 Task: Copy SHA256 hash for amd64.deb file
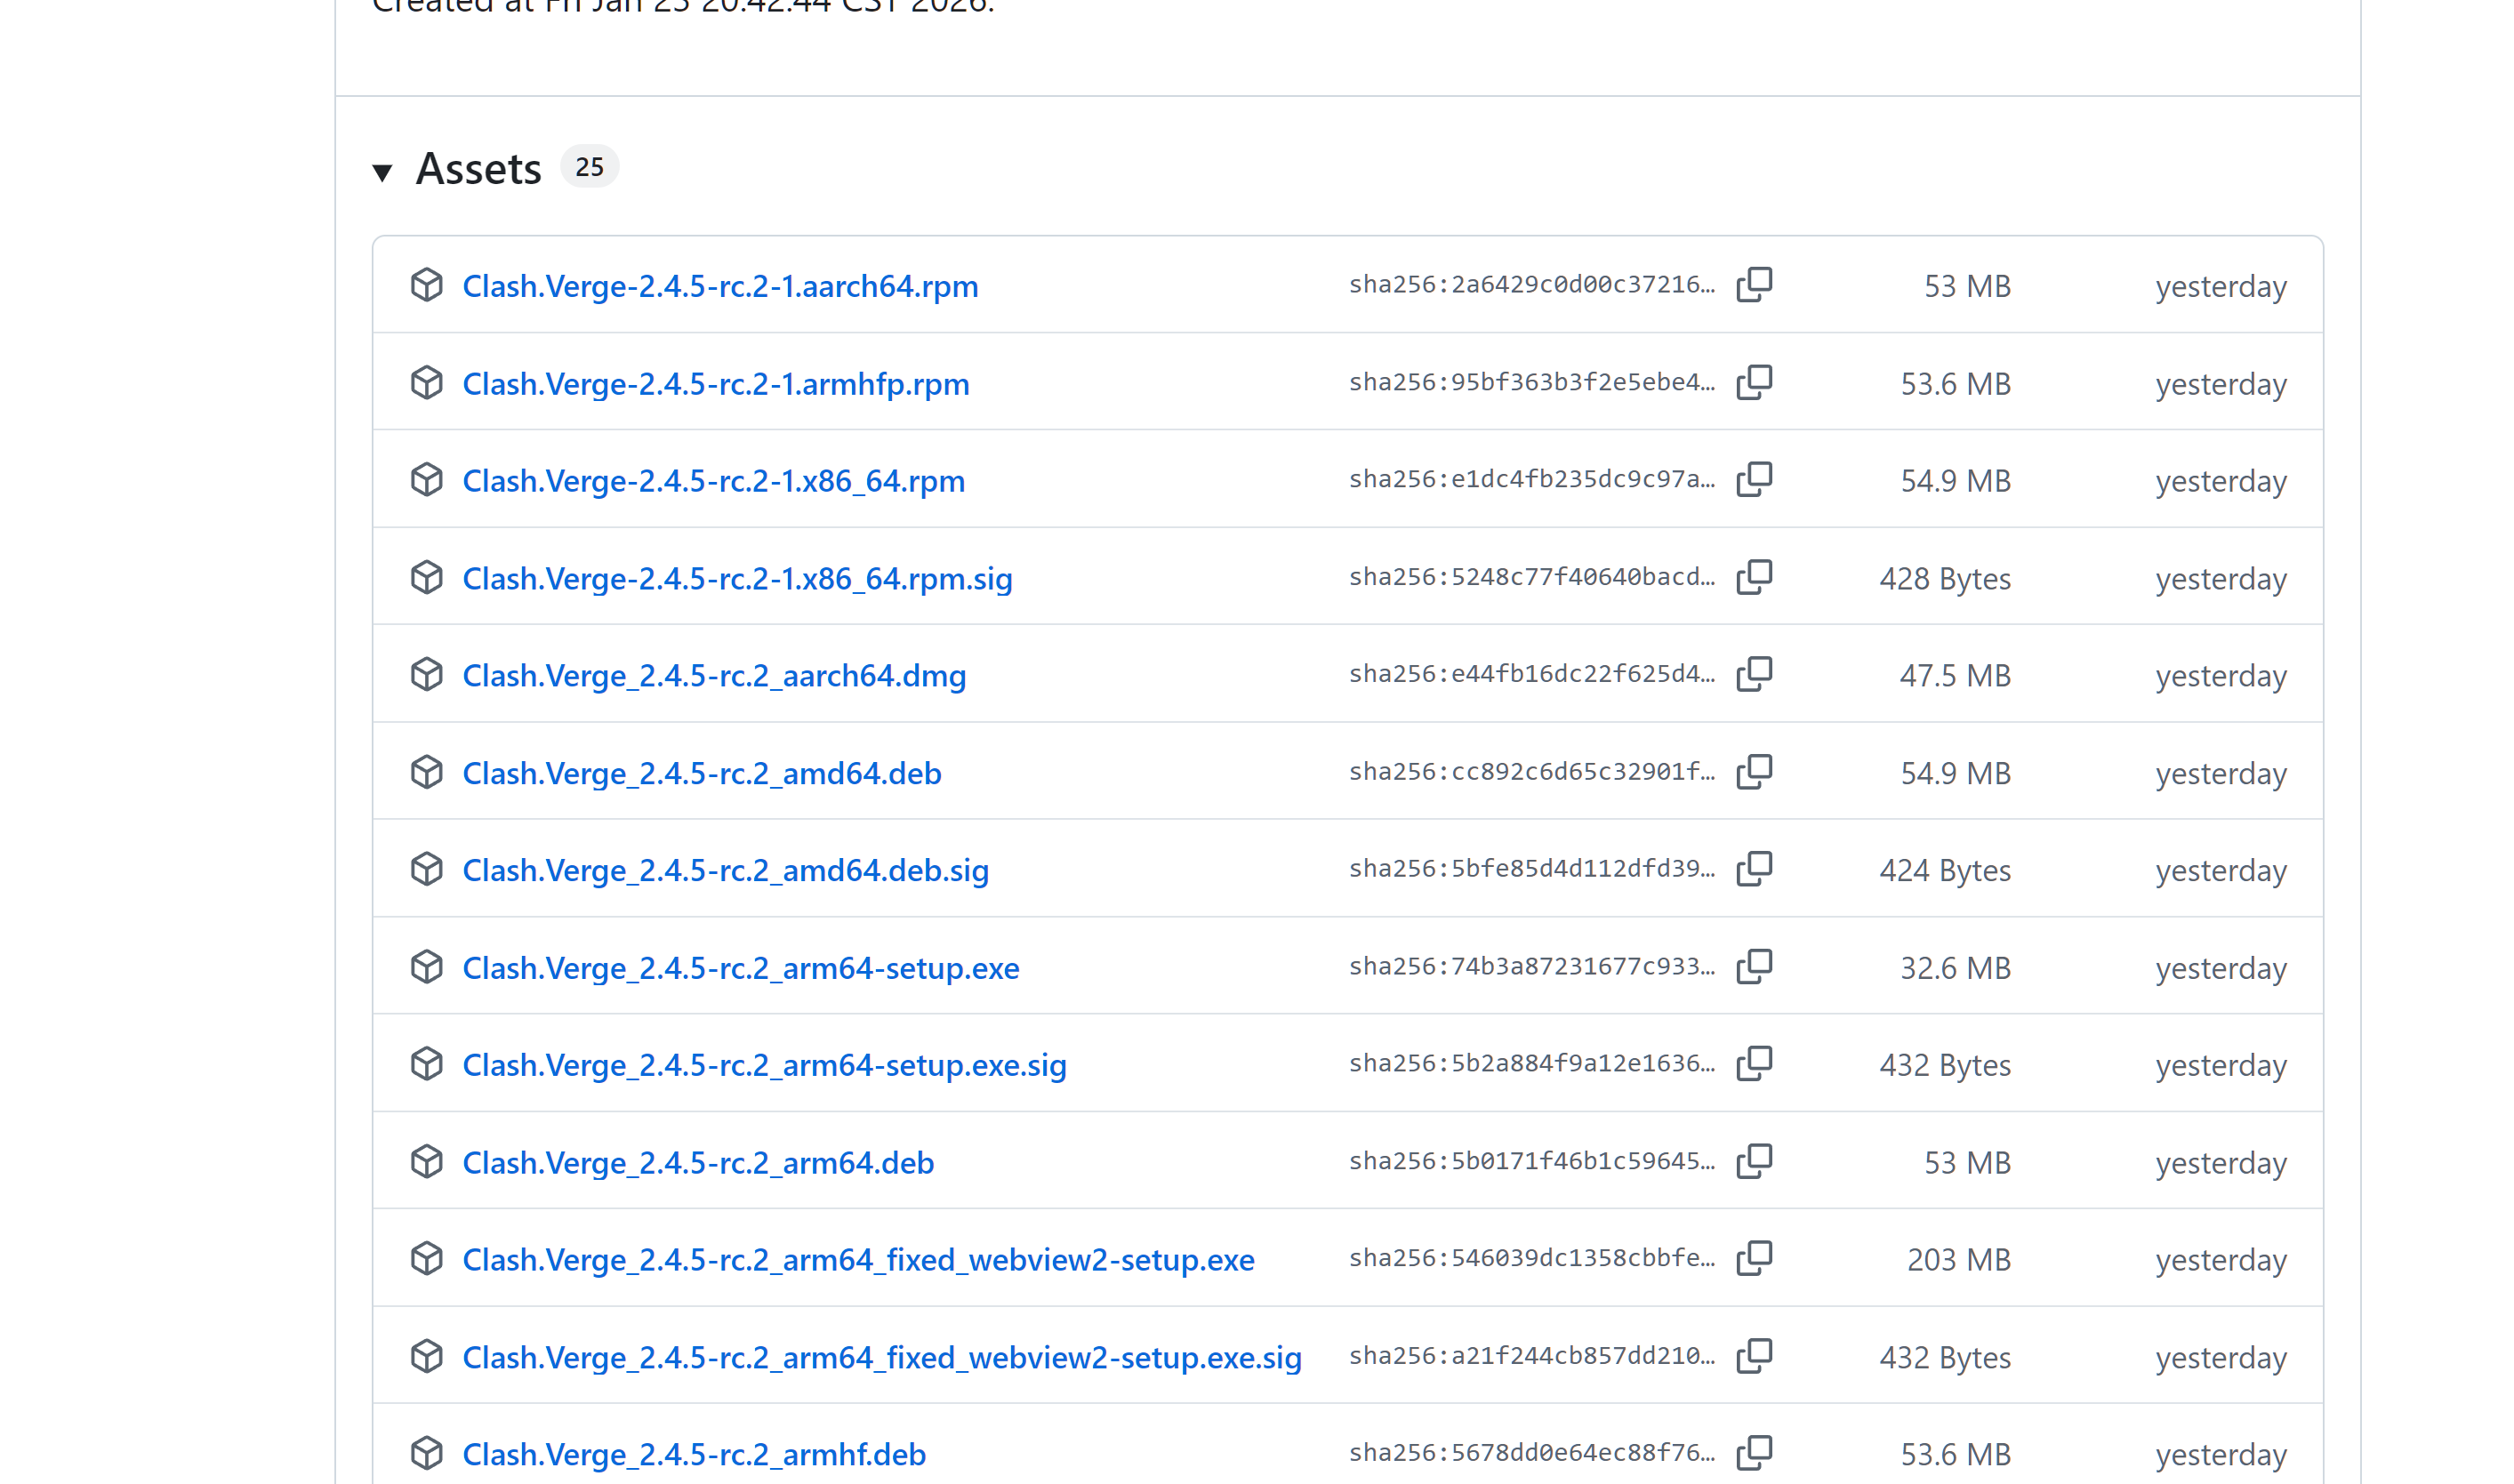pos(1754,772)
